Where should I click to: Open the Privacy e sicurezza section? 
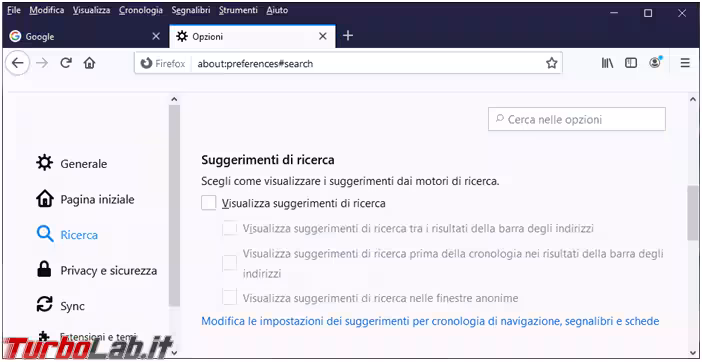pos(96,270)
